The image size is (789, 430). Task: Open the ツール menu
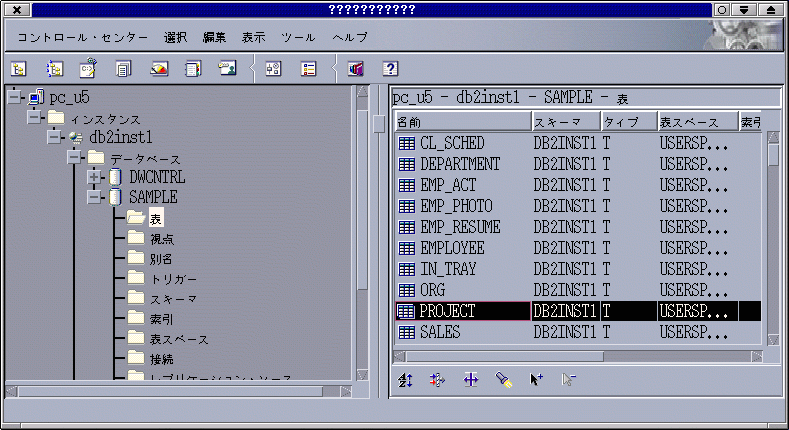click(298, 37)
